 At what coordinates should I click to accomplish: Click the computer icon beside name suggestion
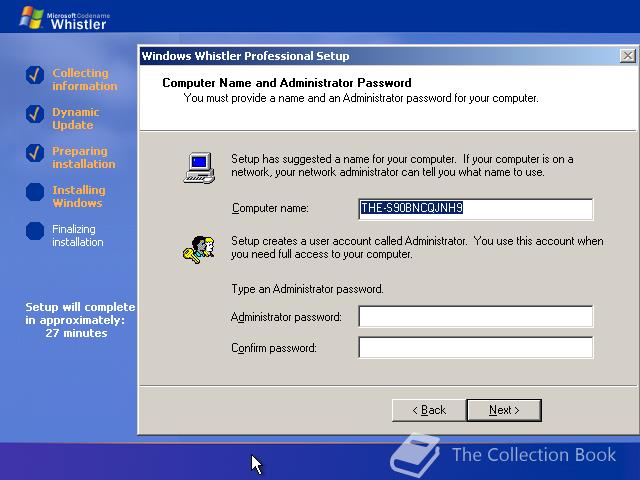click(x=199, y=167)
